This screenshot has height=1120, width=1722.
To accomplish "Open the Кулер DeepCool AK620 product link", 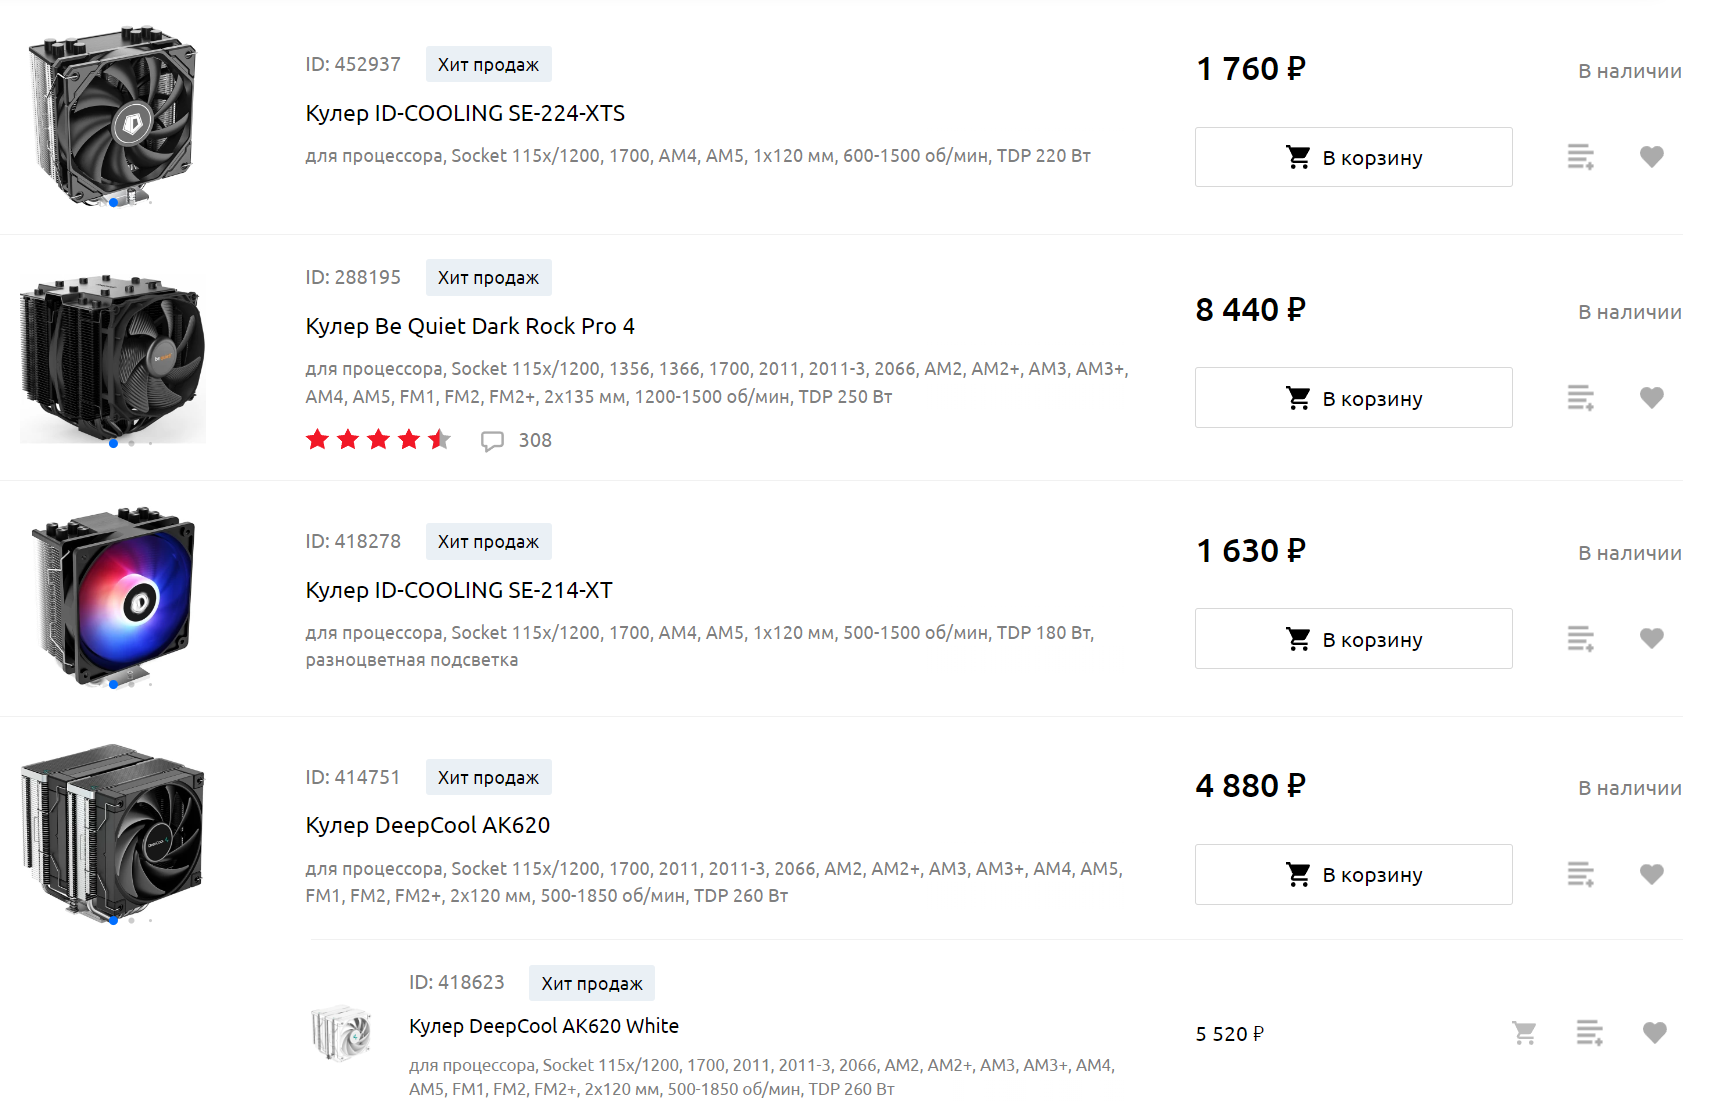I will click(x=428, y=826).
